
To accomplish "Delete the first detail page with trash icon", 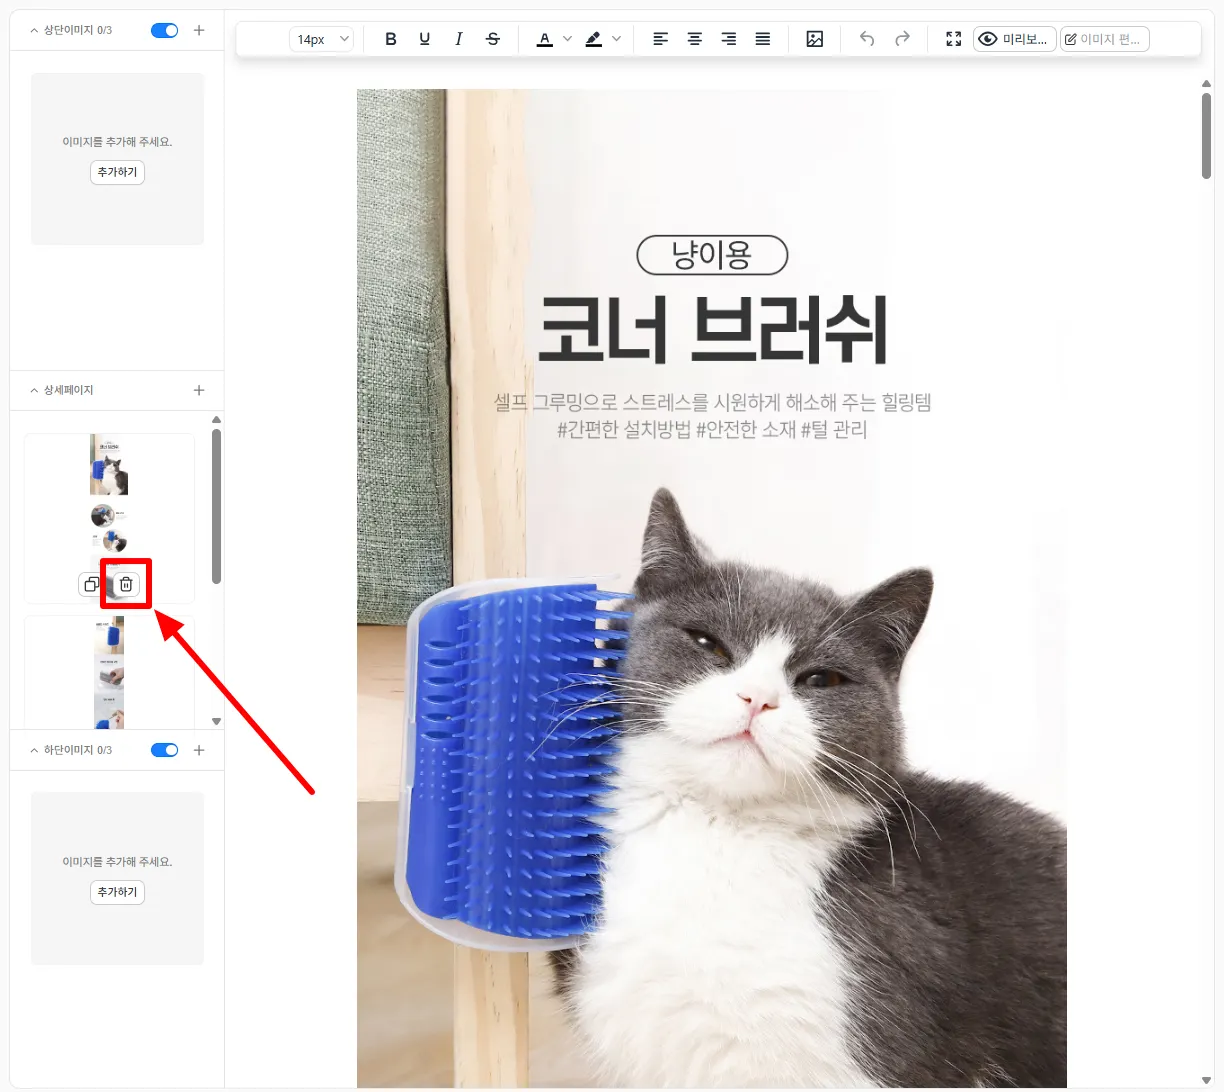I will coord(126,584).
